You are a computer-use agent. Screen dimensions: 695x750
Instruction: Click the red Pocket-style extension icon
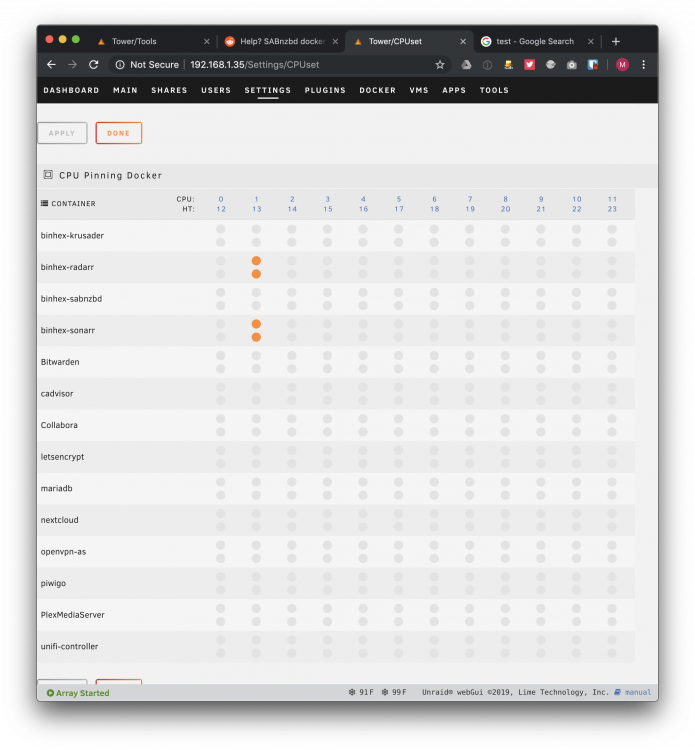click(529, 65)
